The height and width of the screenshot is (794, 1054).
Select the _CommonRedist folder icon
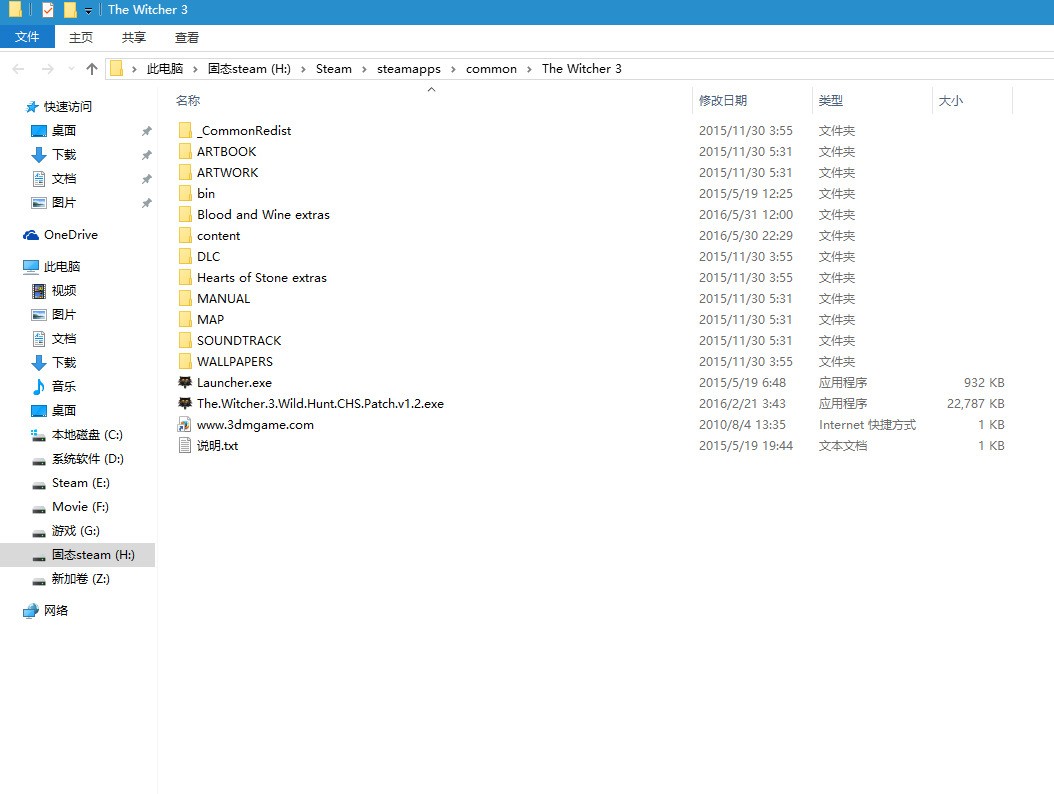click(x=186, y=130)
